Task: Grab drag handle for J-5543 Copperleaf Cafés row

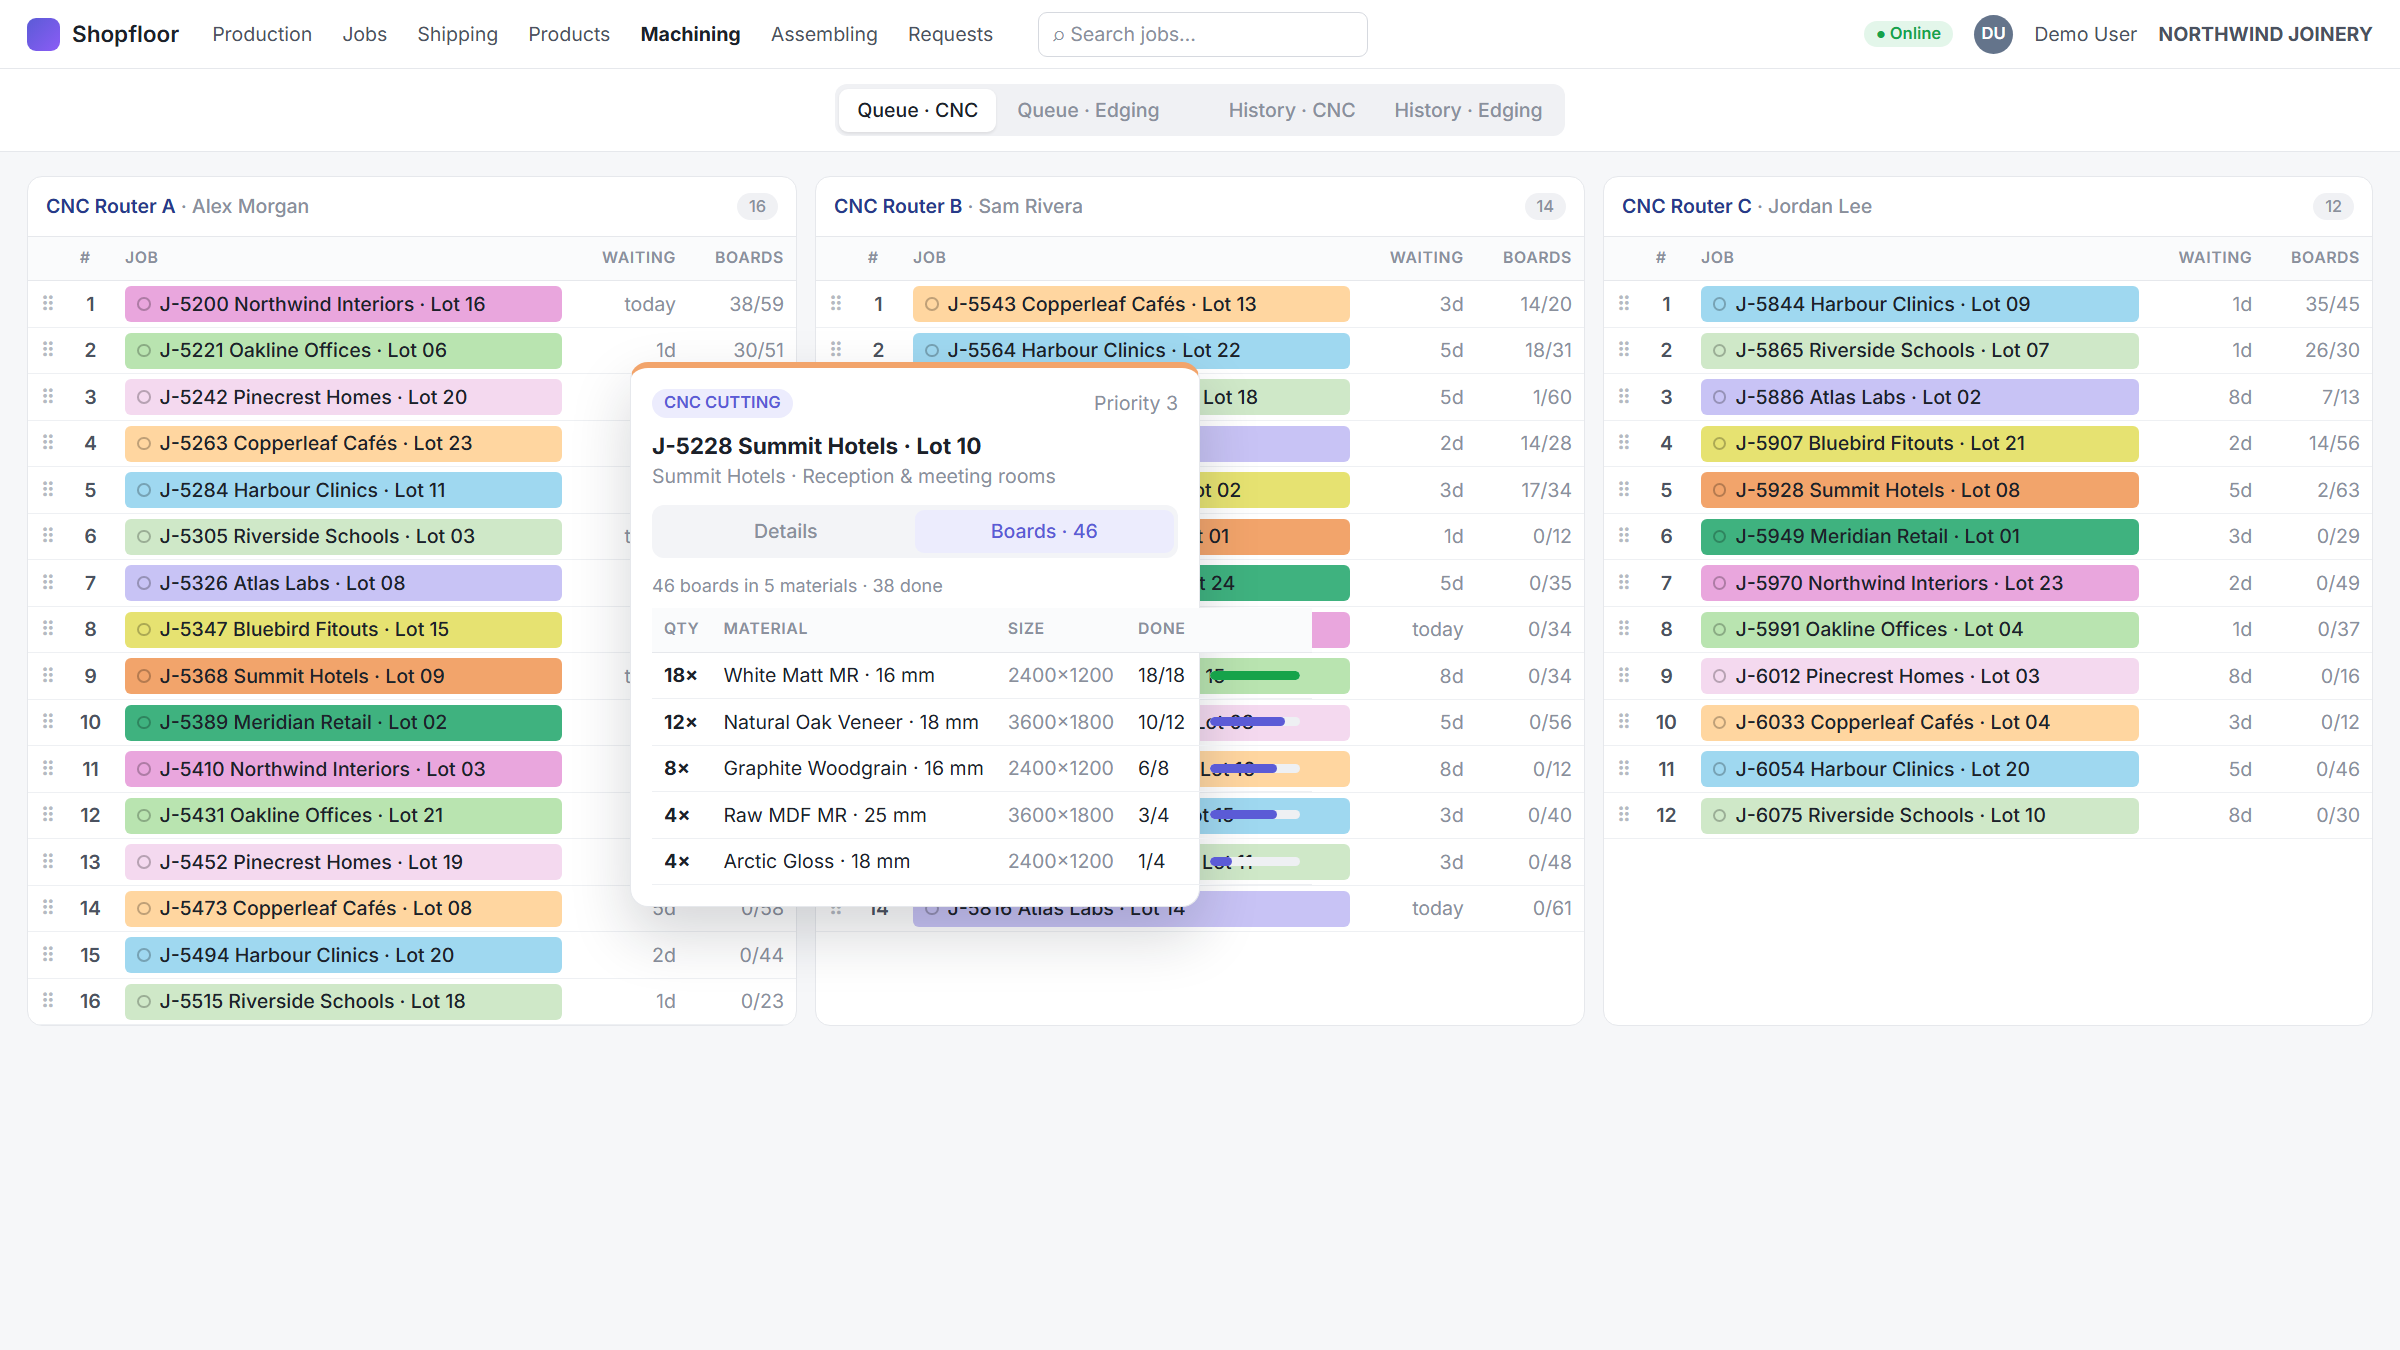Action: pyautogui.click(x=836, y=303)
